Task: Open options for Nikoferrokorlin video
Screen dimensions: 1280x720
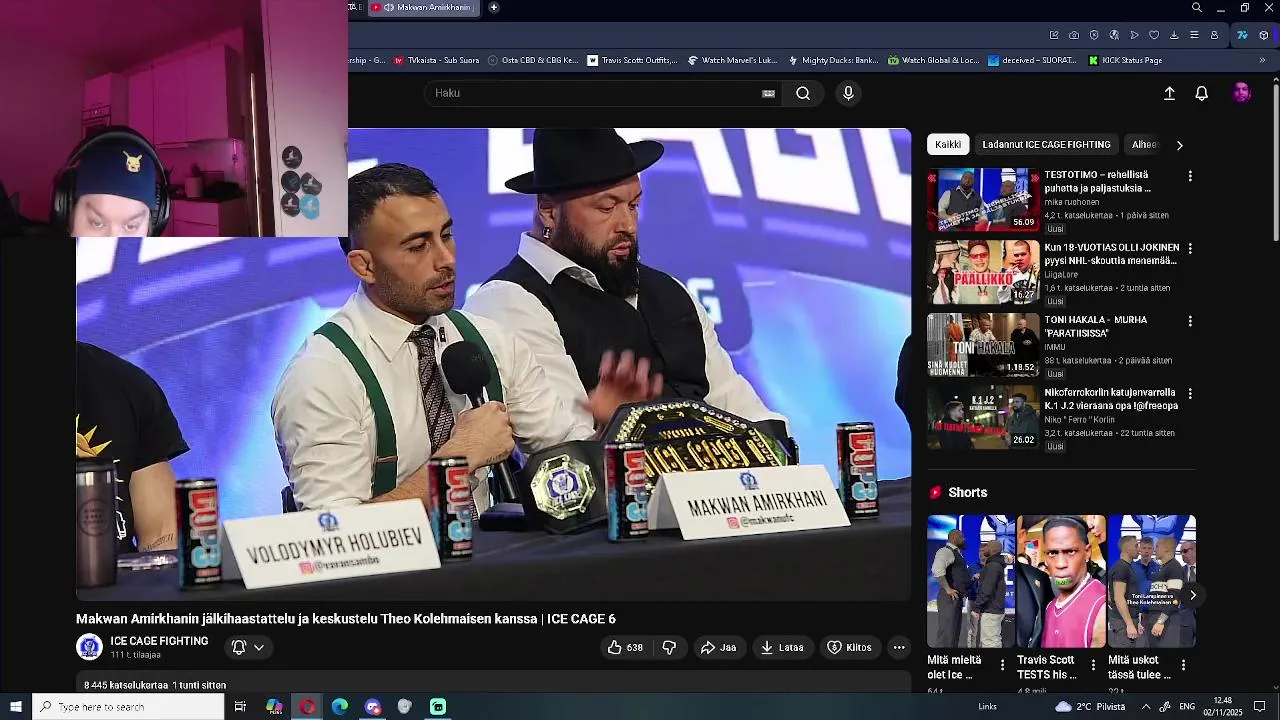Action: pyautogui.click(x=1190, y=394)
